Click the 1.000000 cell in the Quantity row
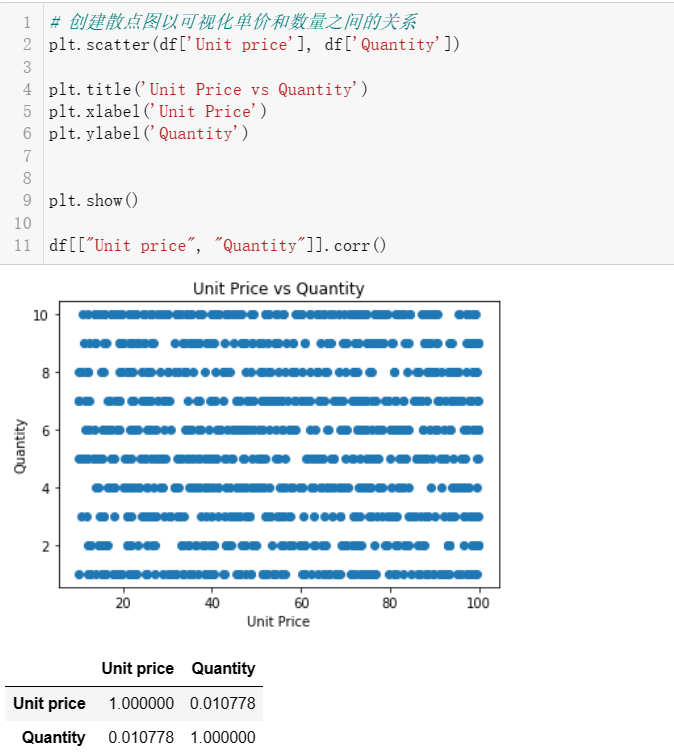Viewport: 674px width, 753px height. pos(223,737)
